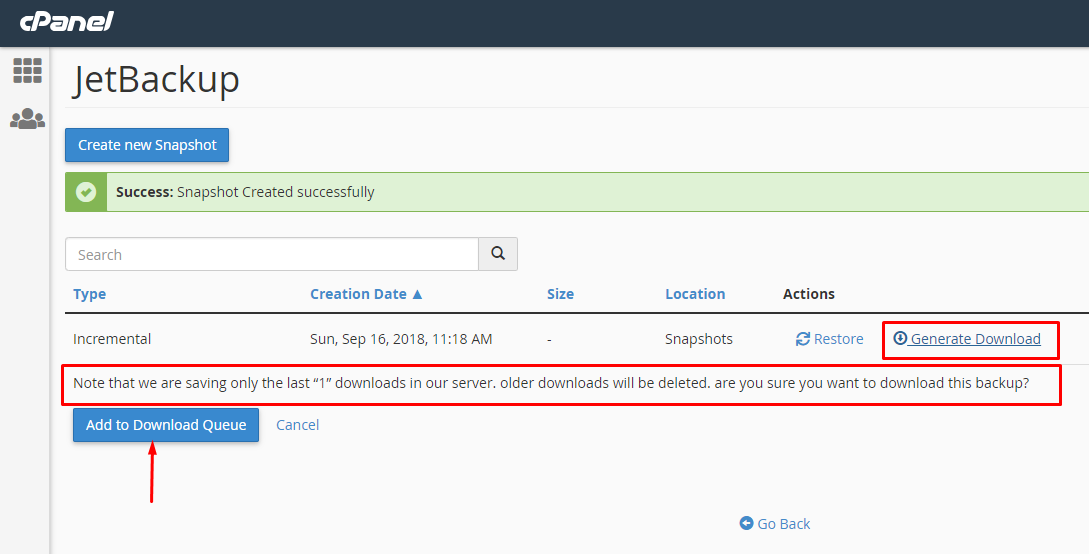This screenshot has width=1089, height=554.
Task: Sort by Size column header
Action: pos(560,294)
